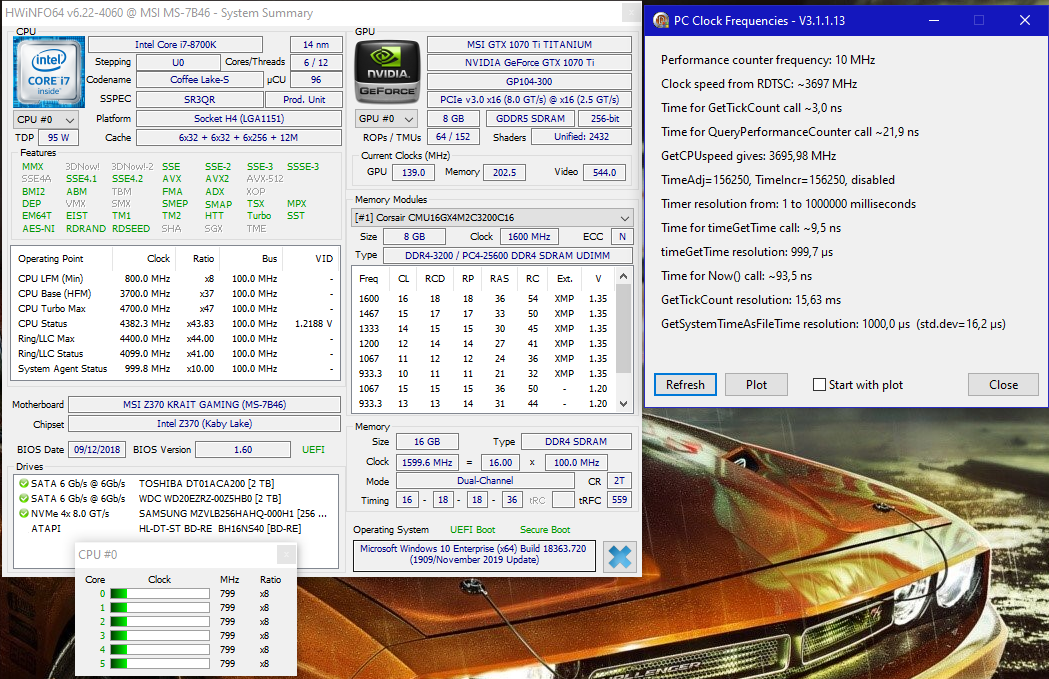Click the memory timing scrollbar thumb

[624, 329]
